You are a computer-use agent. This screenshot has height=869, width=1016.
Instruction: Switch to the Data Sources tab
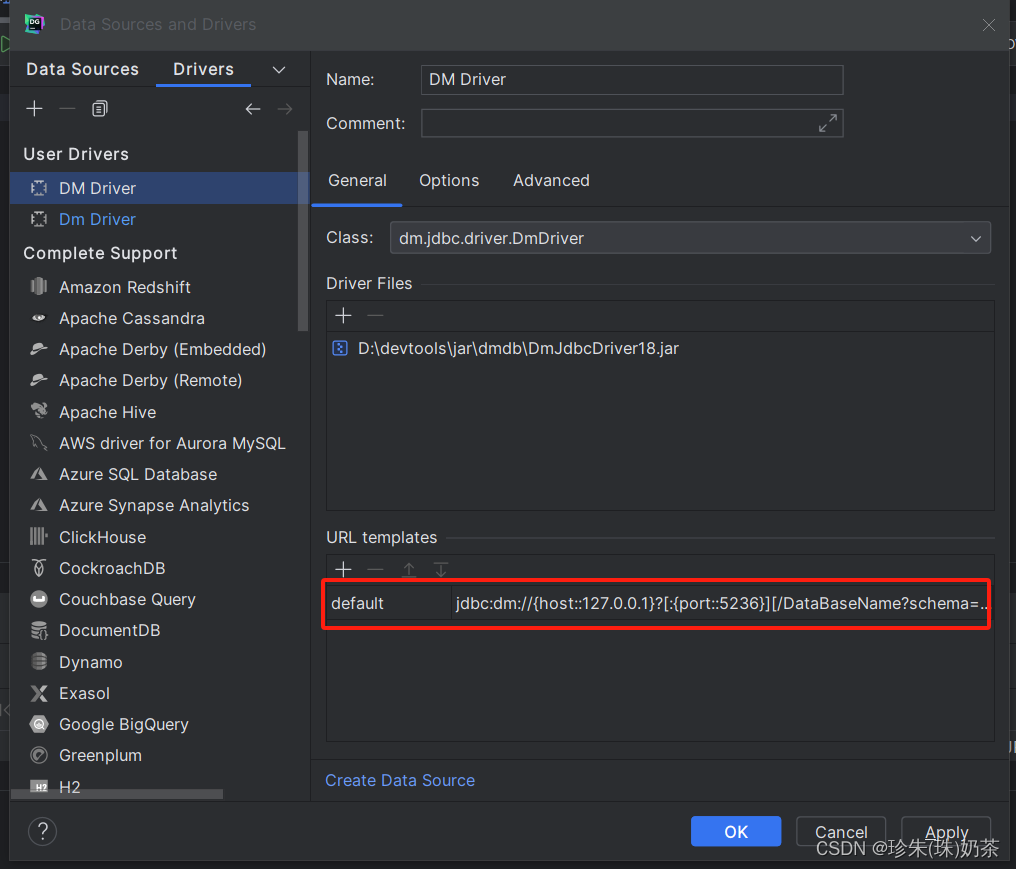pyautogui.click(x=82, y=69)
